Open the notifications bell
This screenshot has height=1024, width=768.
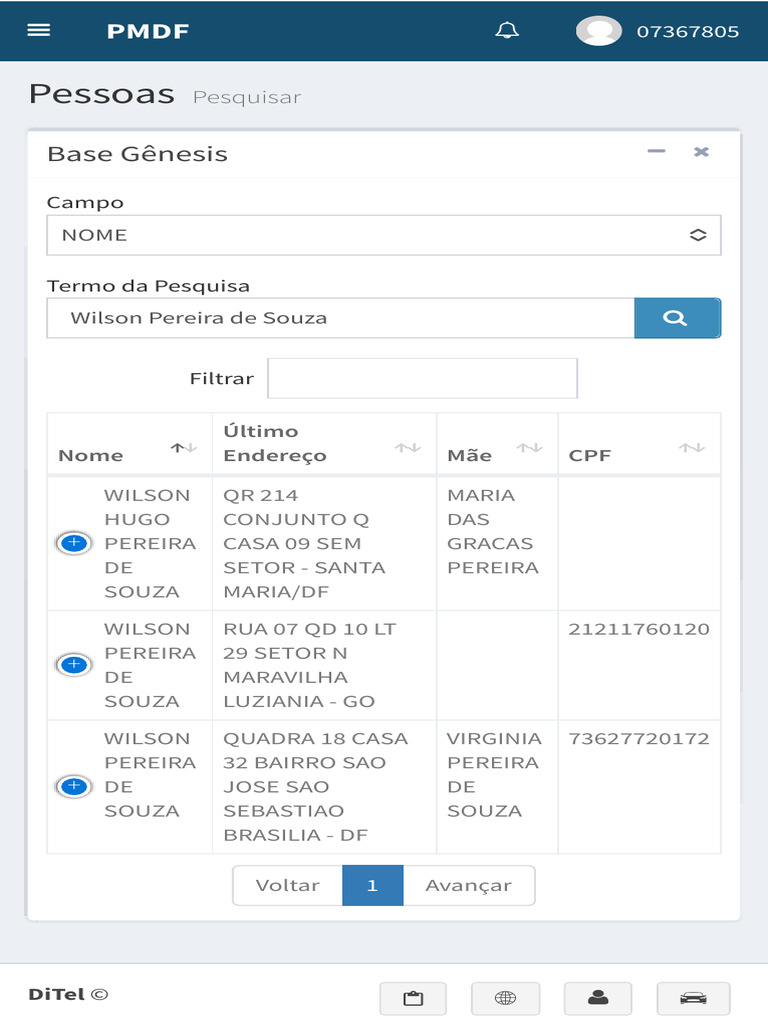pyautogui.click(x=507, y=31)
